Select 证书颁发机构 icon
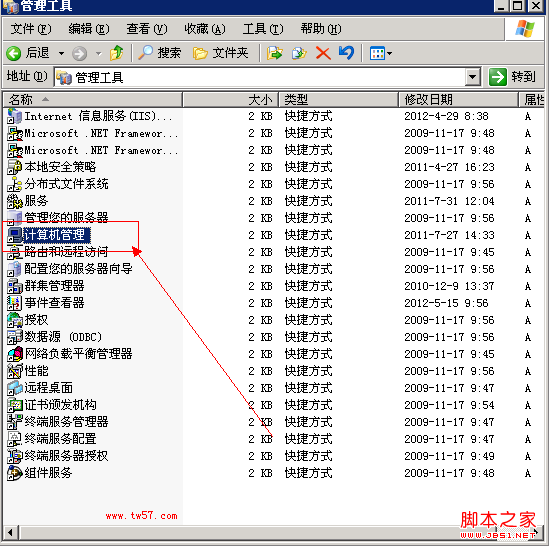This screenshot has width=549, height=546. click(14, 405)
